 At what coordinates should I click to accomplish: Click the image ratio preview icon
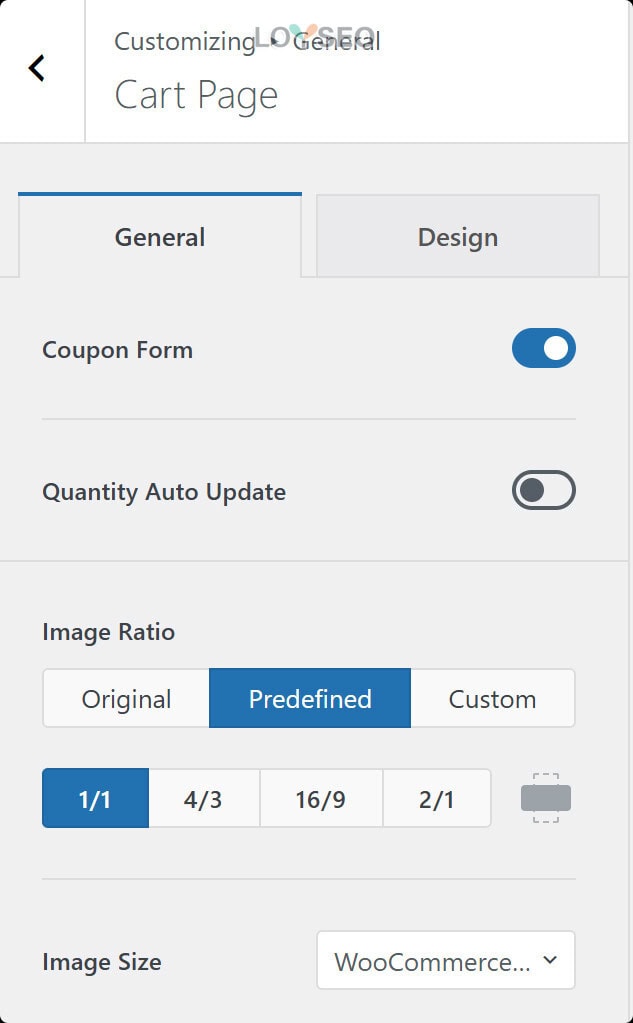pos(545,797)
